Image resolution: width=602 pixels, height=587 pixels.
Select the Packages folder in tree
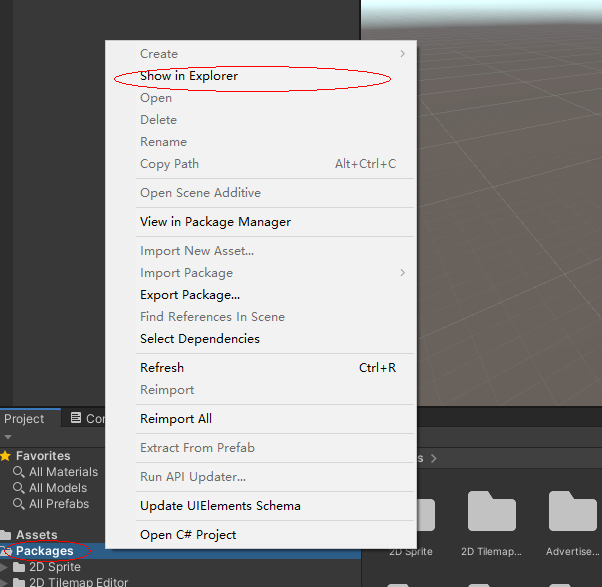tap(45, 551)
